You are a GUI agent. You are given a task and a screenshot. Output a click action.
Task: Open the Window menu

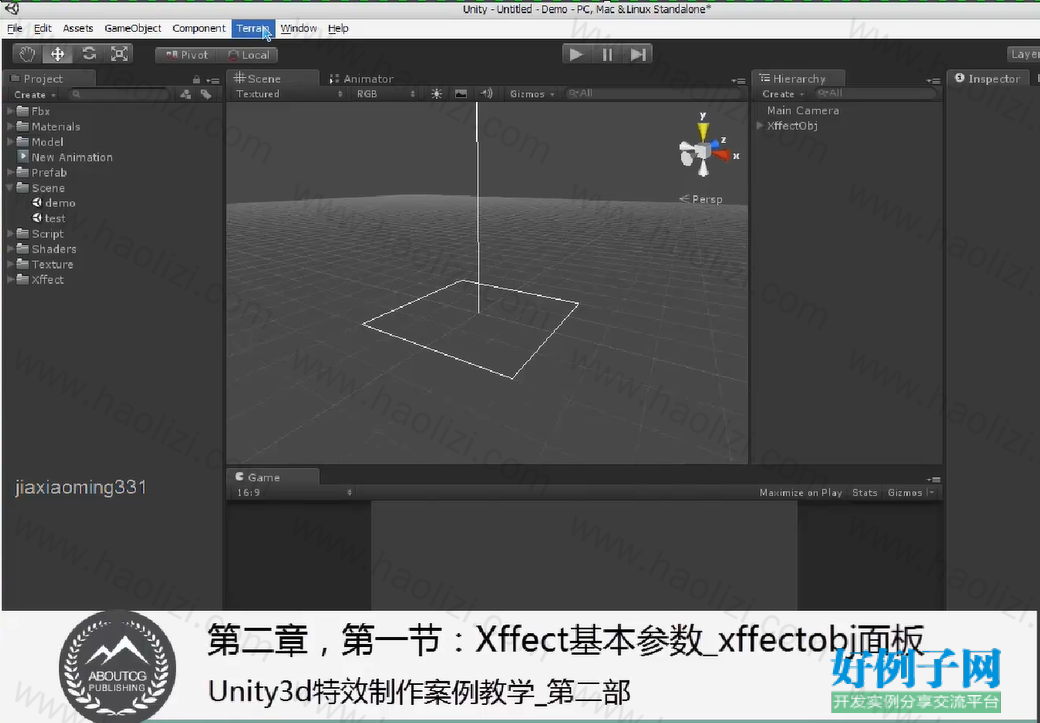tap(298, 29)
